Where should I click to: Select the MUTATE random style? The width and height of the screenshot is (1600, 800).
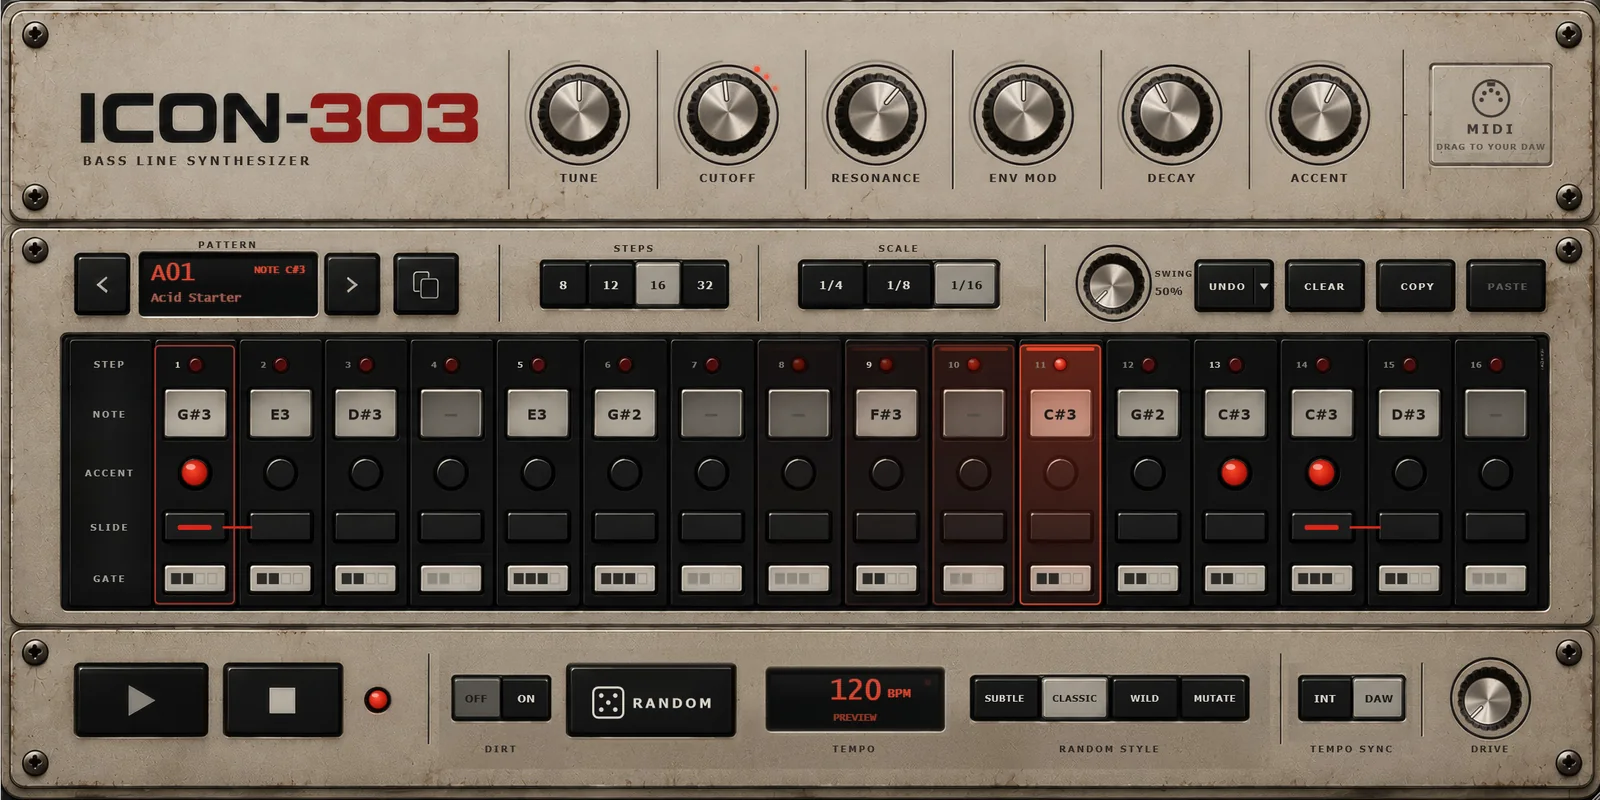click(x=1214, y=698)
